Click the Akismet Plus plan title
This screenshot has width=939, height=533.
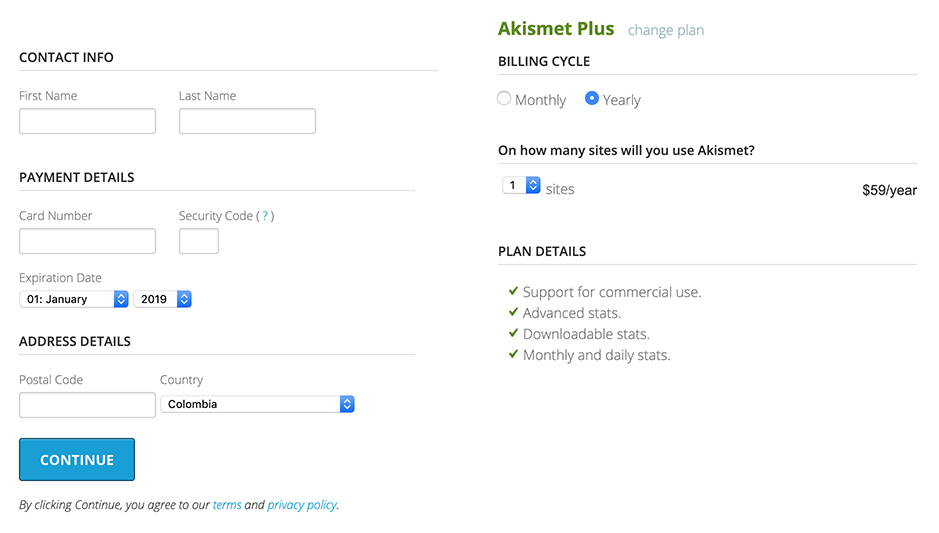556,29
